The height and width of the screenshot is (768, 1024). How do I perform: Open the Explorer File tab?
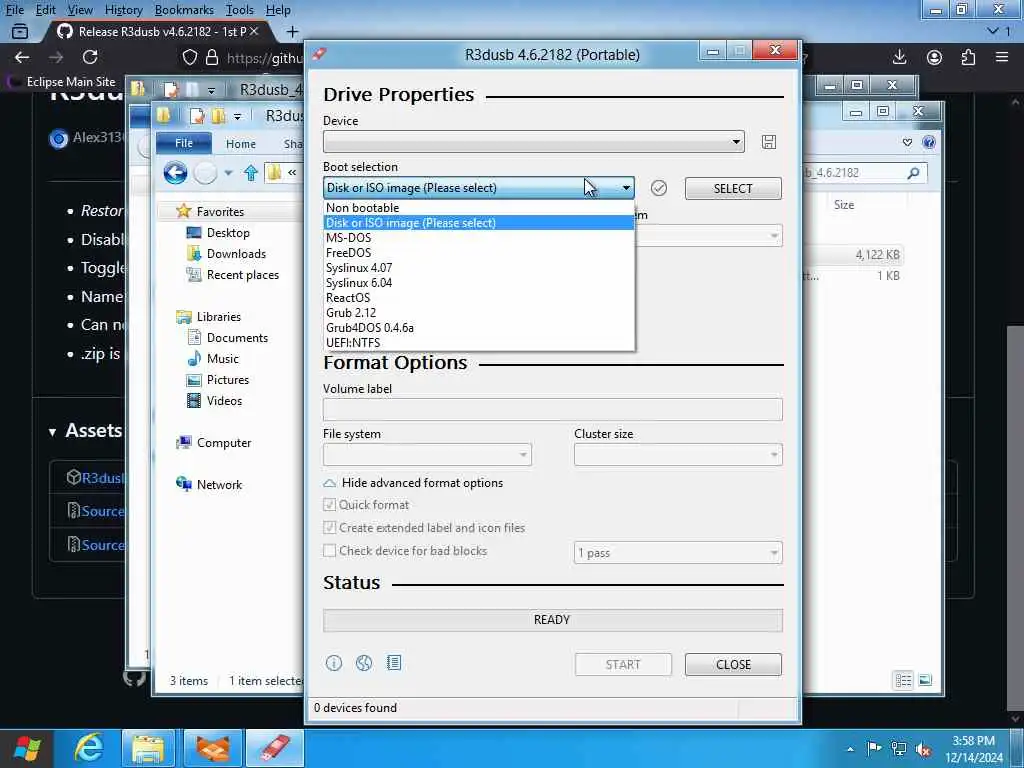(184, 144)
